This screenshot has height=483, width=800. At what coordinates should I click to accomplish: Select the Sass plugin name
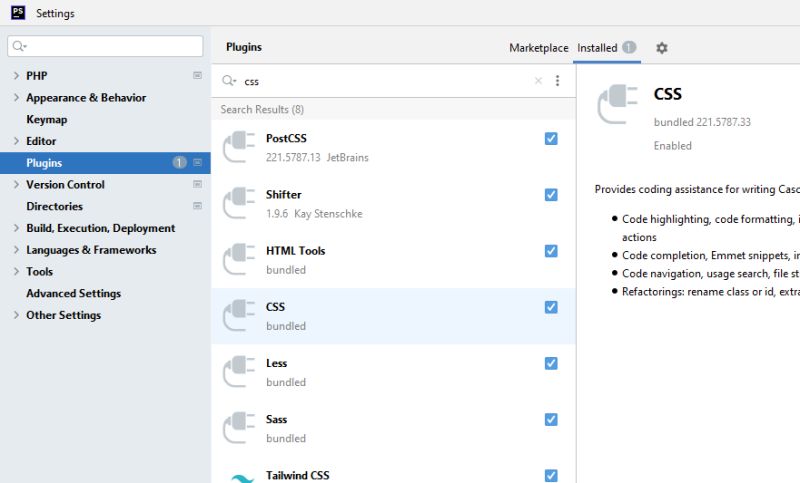[x=277, y=419]
